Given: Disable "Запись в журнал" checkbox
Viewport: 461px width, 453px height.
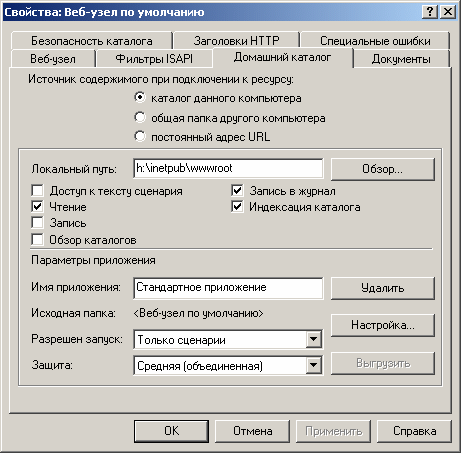Looking at the screenshot, I should pyautogui.click(x=237, y=191).
